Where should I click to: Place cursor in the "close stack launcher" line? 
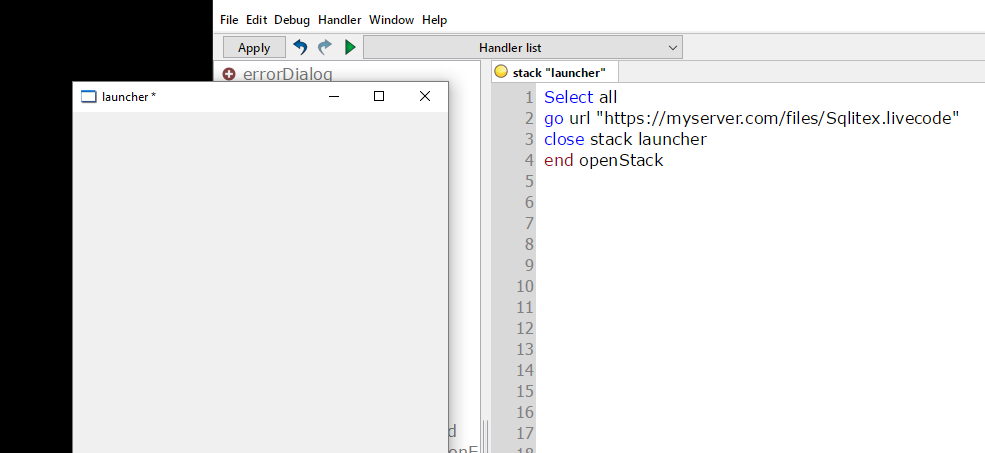point(625,139)
